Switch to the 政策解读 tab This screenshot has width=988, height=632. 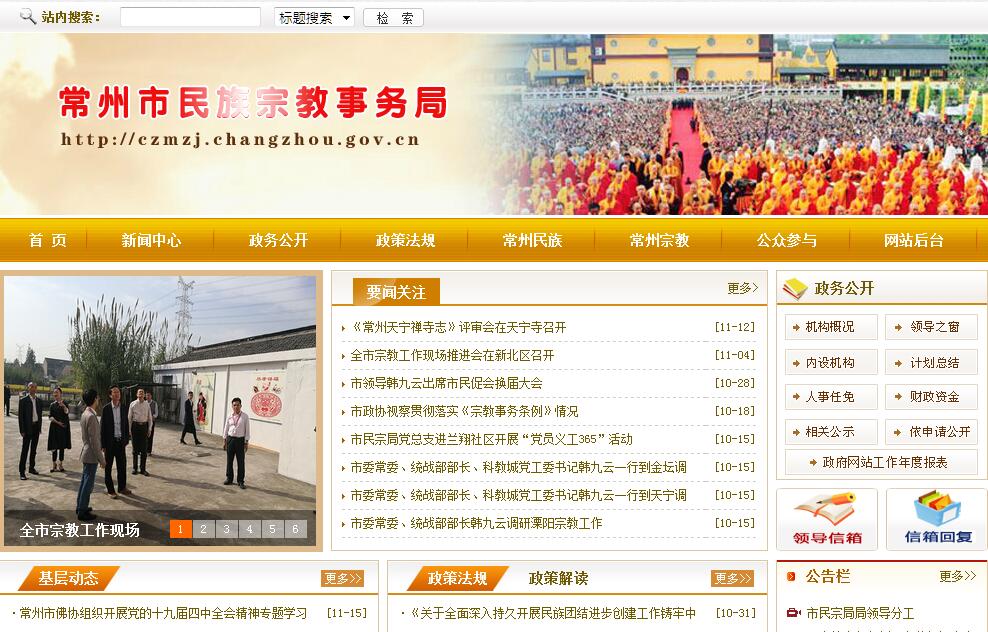[558, 579]
